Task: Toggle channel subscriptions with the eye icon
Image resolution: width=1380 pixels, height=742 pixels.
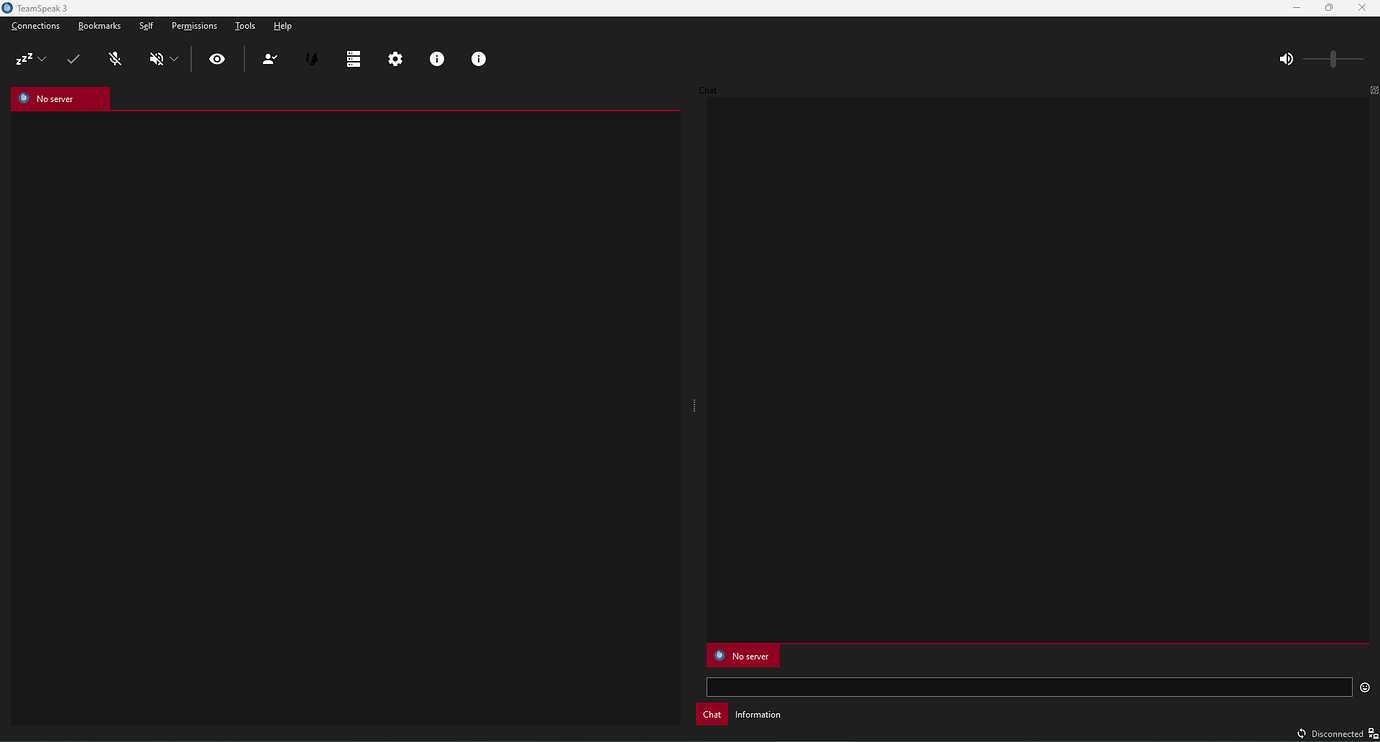Action: tap(217, 58)
